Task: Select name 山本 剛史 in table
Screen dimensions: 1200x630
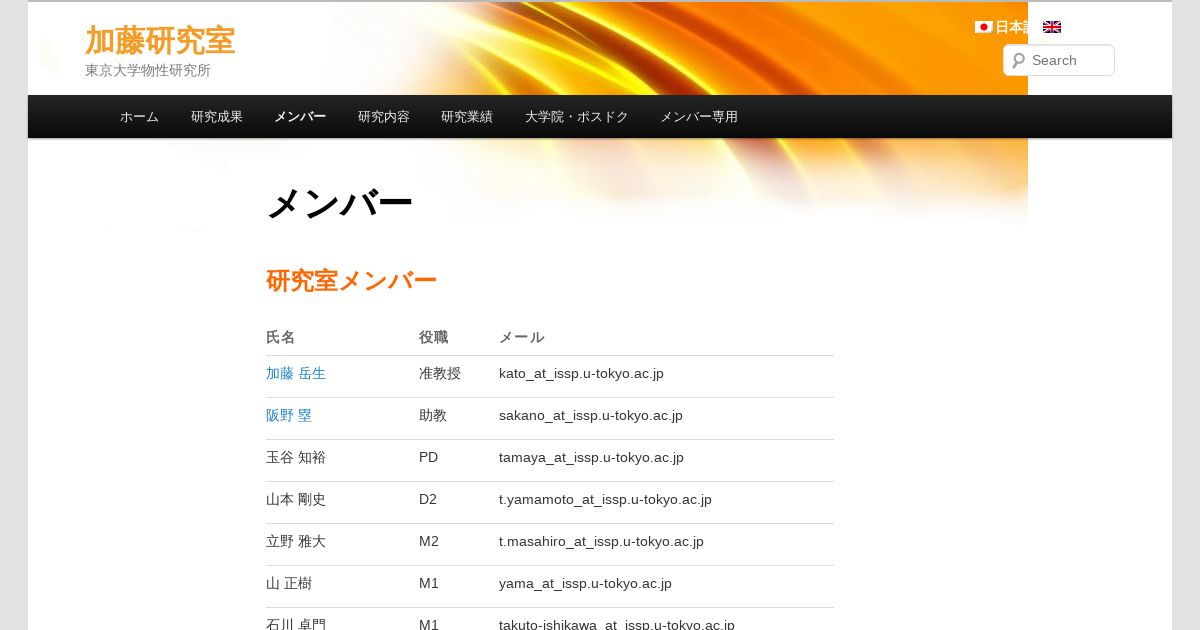Action: 296,499
